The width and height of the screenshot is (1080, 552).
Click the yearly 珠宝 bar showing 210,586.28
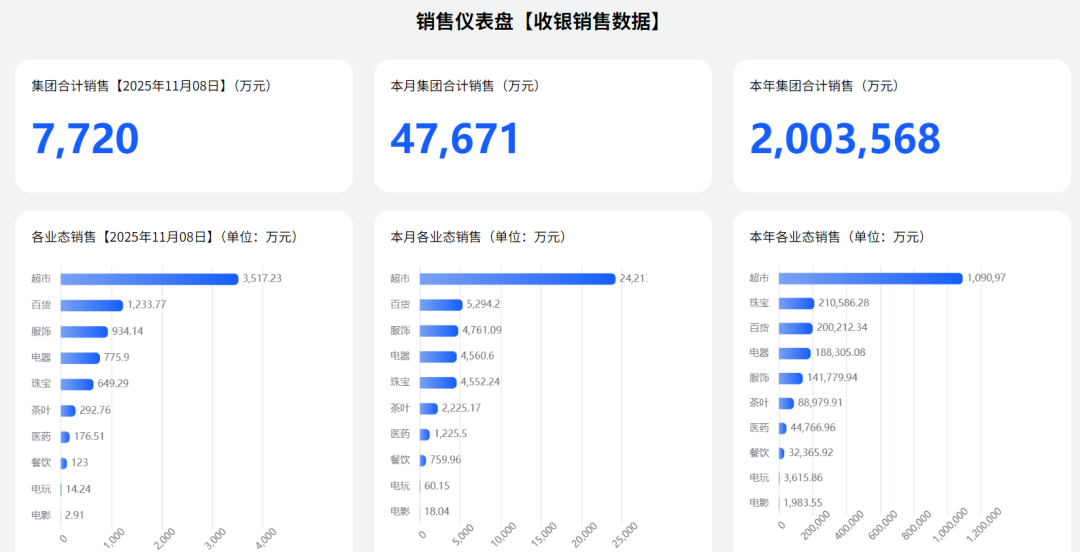tap(796, 303)
